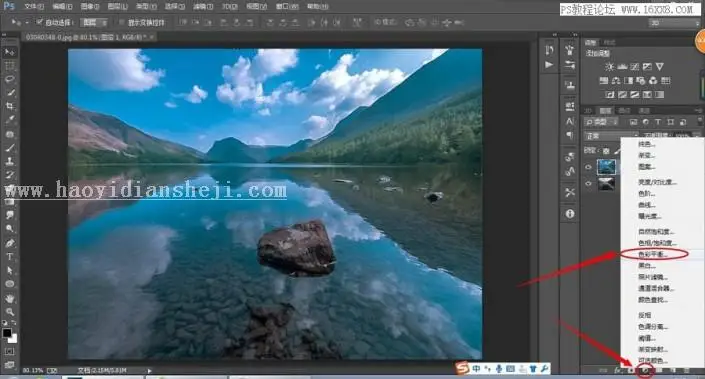This screenshot has width=705, height=379.
Task: Open the History panel icon in the dock
Action: [549, 50]
